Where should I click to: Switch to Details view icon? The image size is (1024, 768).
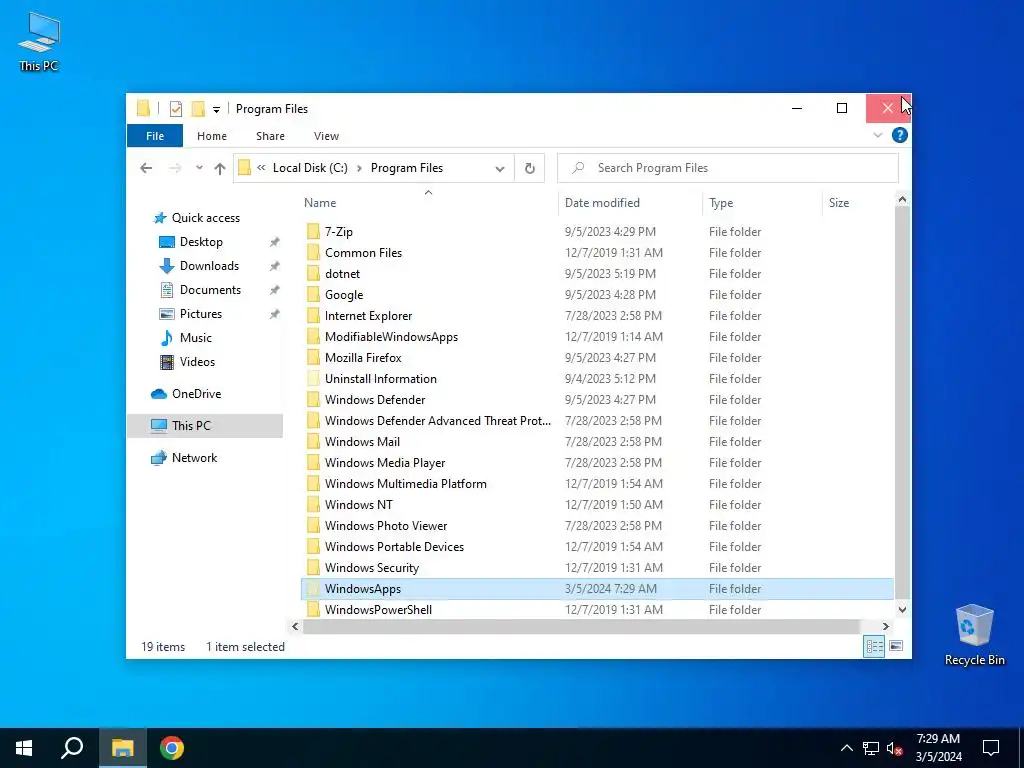click(874, 647)
